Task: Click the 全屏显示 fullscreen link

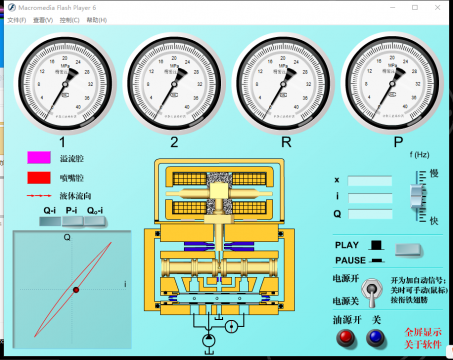Action: pyautogui.click(x=423, y=332)
